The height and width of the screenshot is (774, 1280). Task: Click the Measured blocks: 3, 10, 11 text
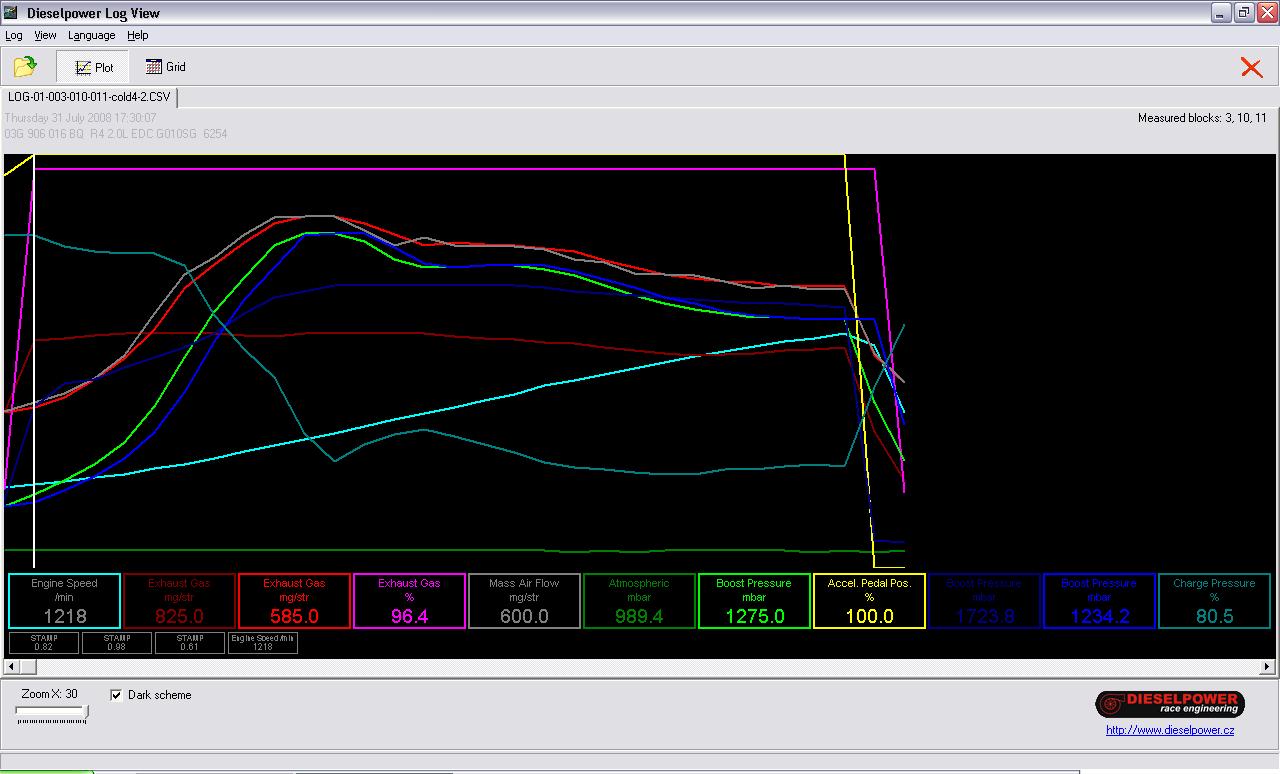(x=1202, y=118)
